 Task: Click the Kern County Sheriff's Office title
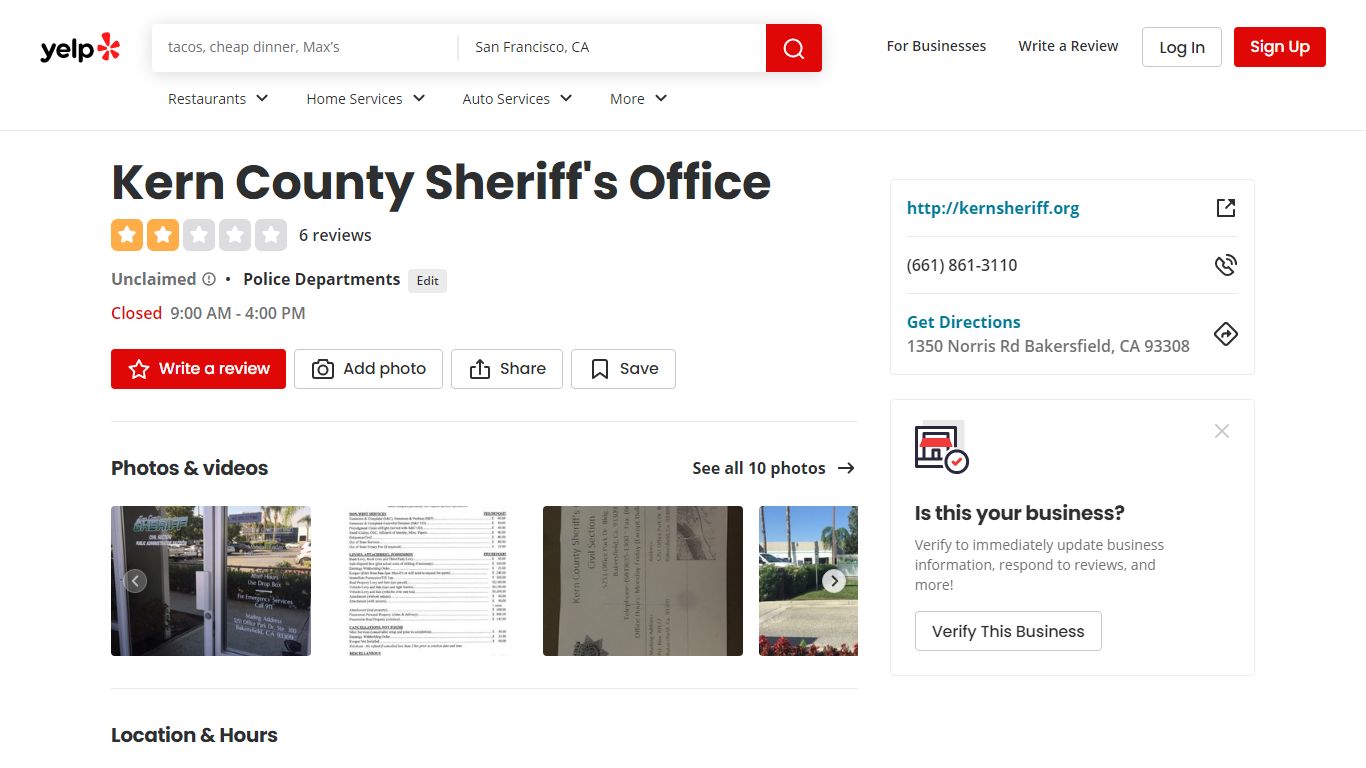pyautogui.click(x=441, y=182)
